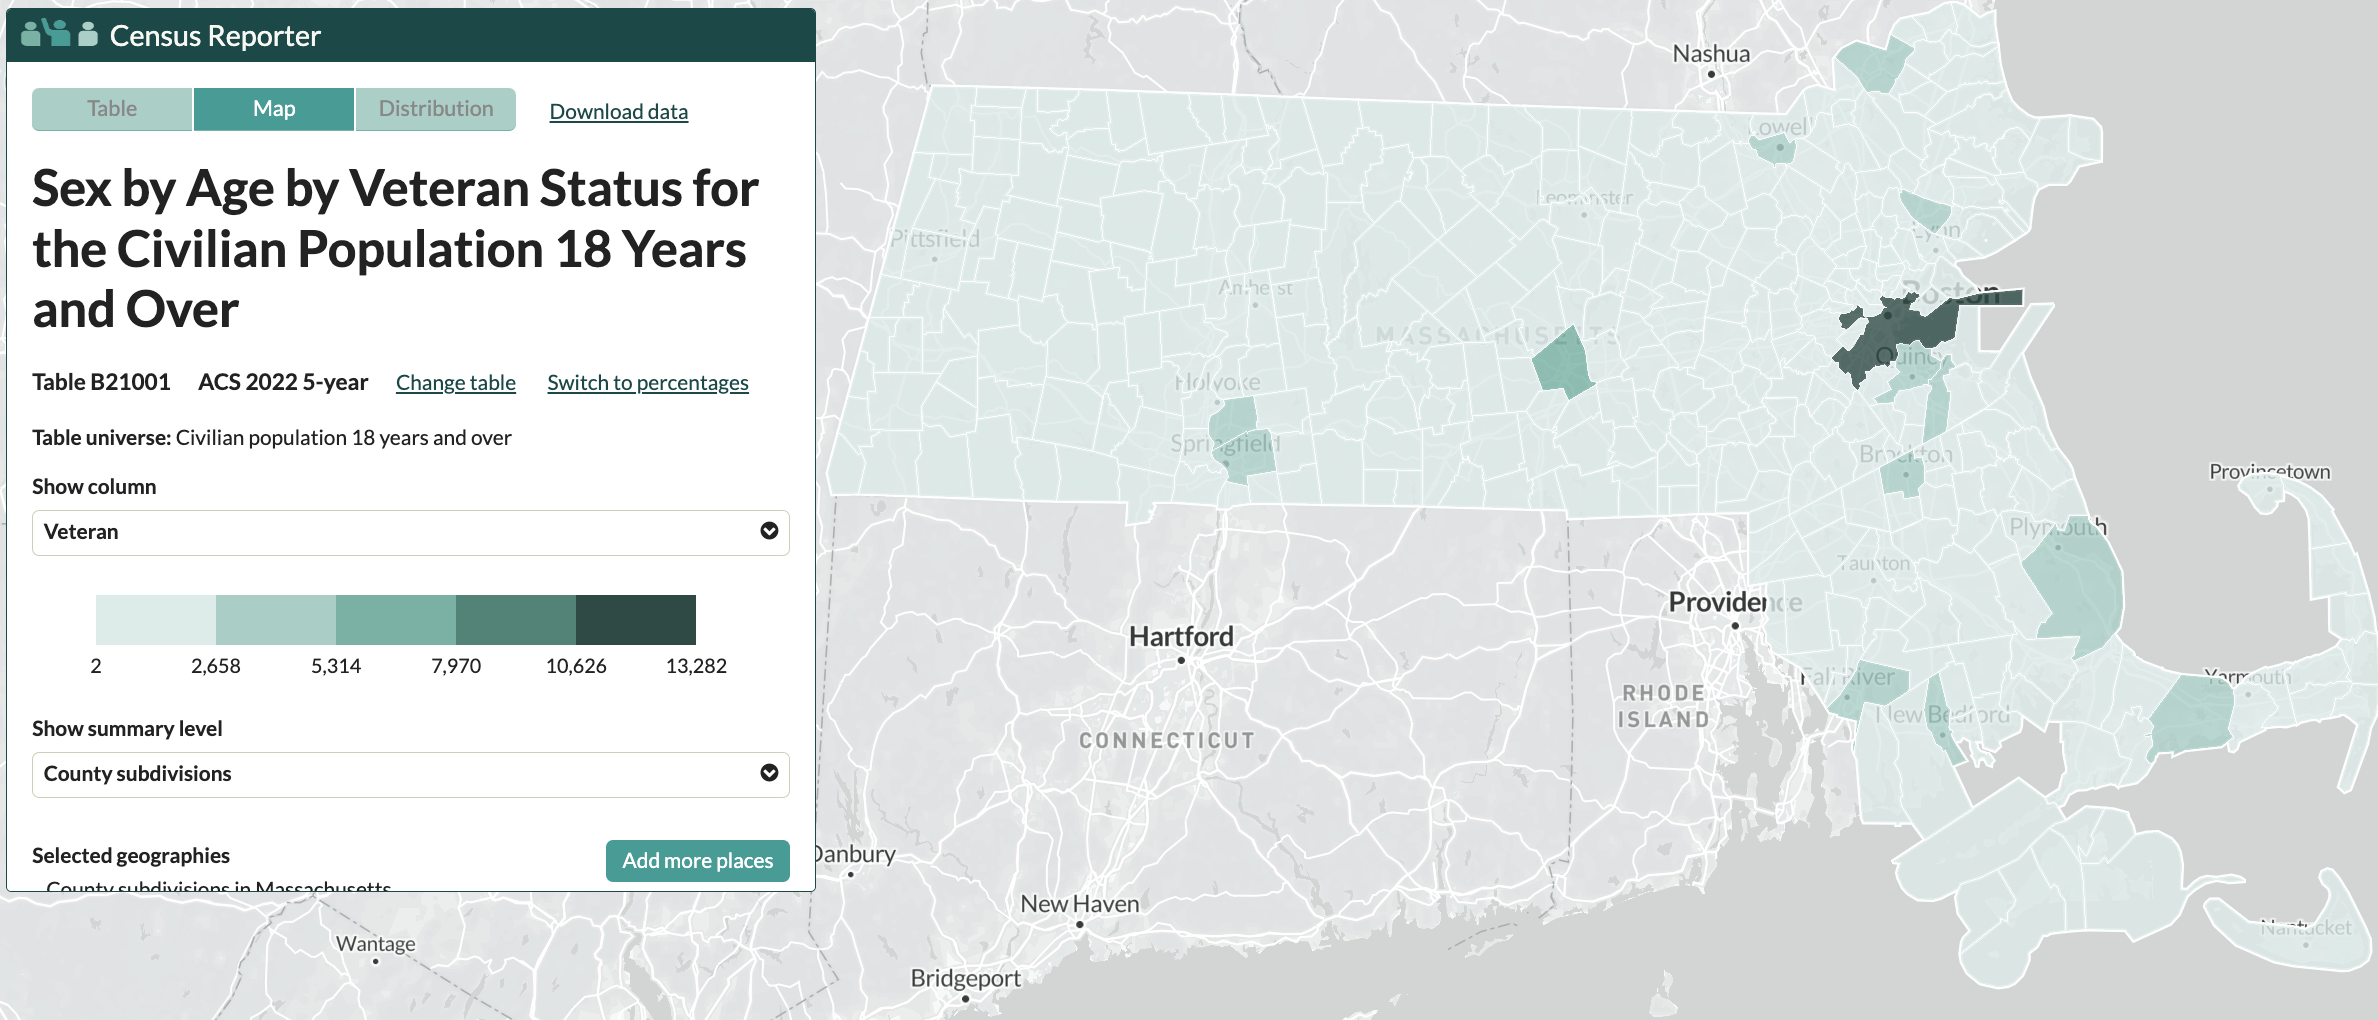This screenshot has width=2378, height=1020.
Task: Open the Show column Veteran dropdown
Action: pyautogui.click(x=411, y=532)
